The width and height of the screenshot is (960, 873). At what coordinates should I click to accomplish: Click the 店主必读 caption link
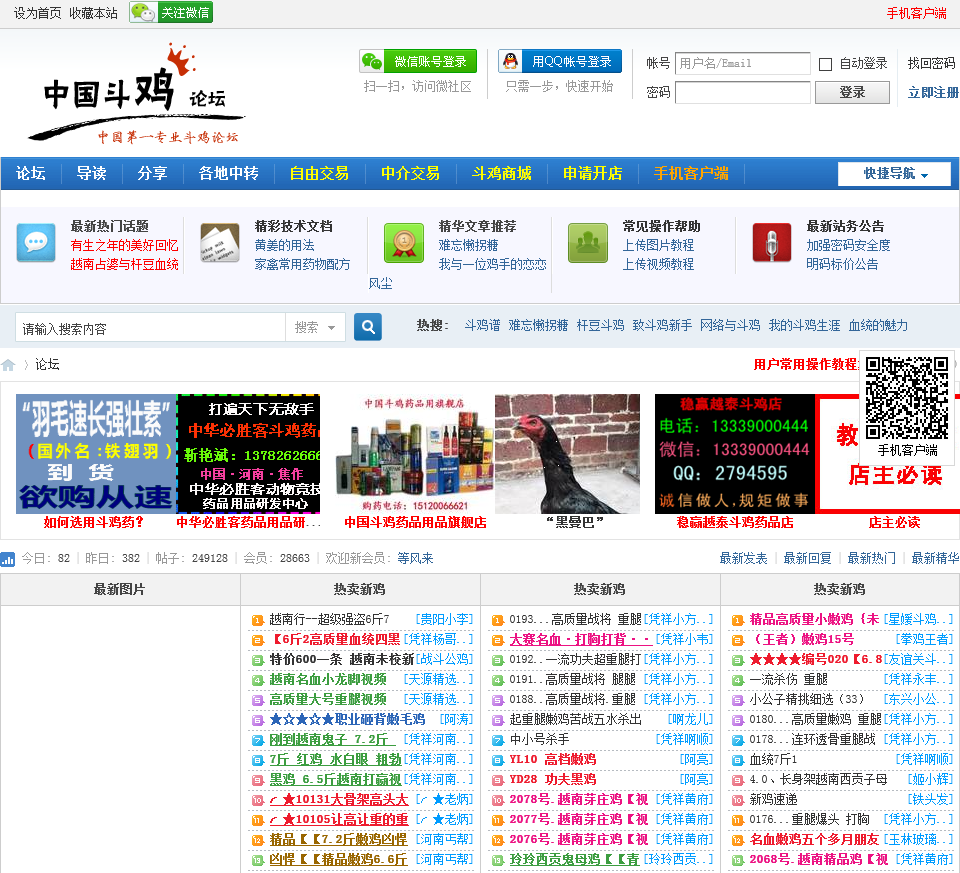[x=894, y=522]
